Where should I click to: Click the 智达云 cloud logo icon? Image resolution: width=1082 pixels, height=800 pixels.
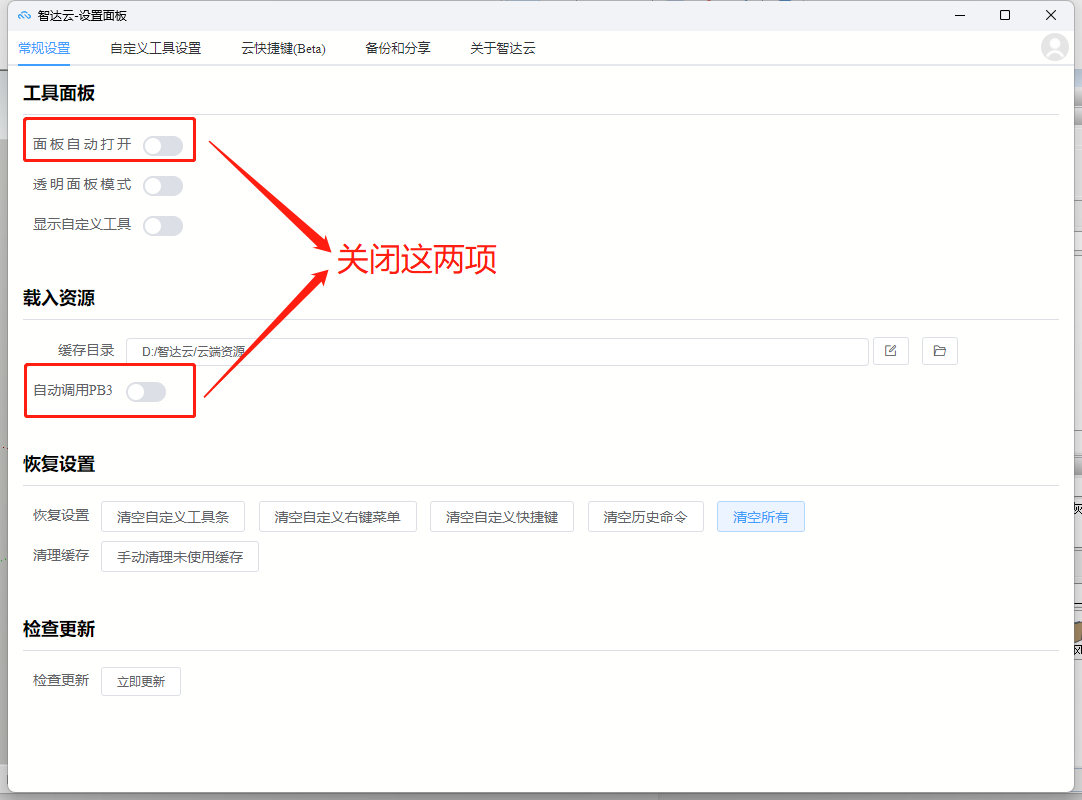pyautogui.click(x=24, y=15)
